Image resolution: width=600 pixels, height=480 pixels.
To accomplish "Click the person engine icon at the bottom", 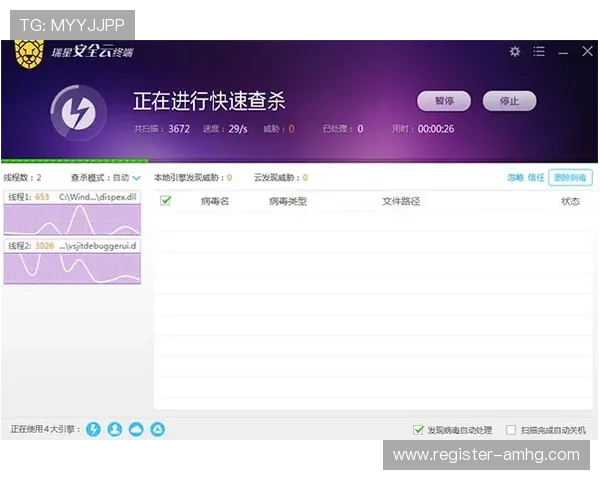I will pyautogui.click(x=115, y=429).
